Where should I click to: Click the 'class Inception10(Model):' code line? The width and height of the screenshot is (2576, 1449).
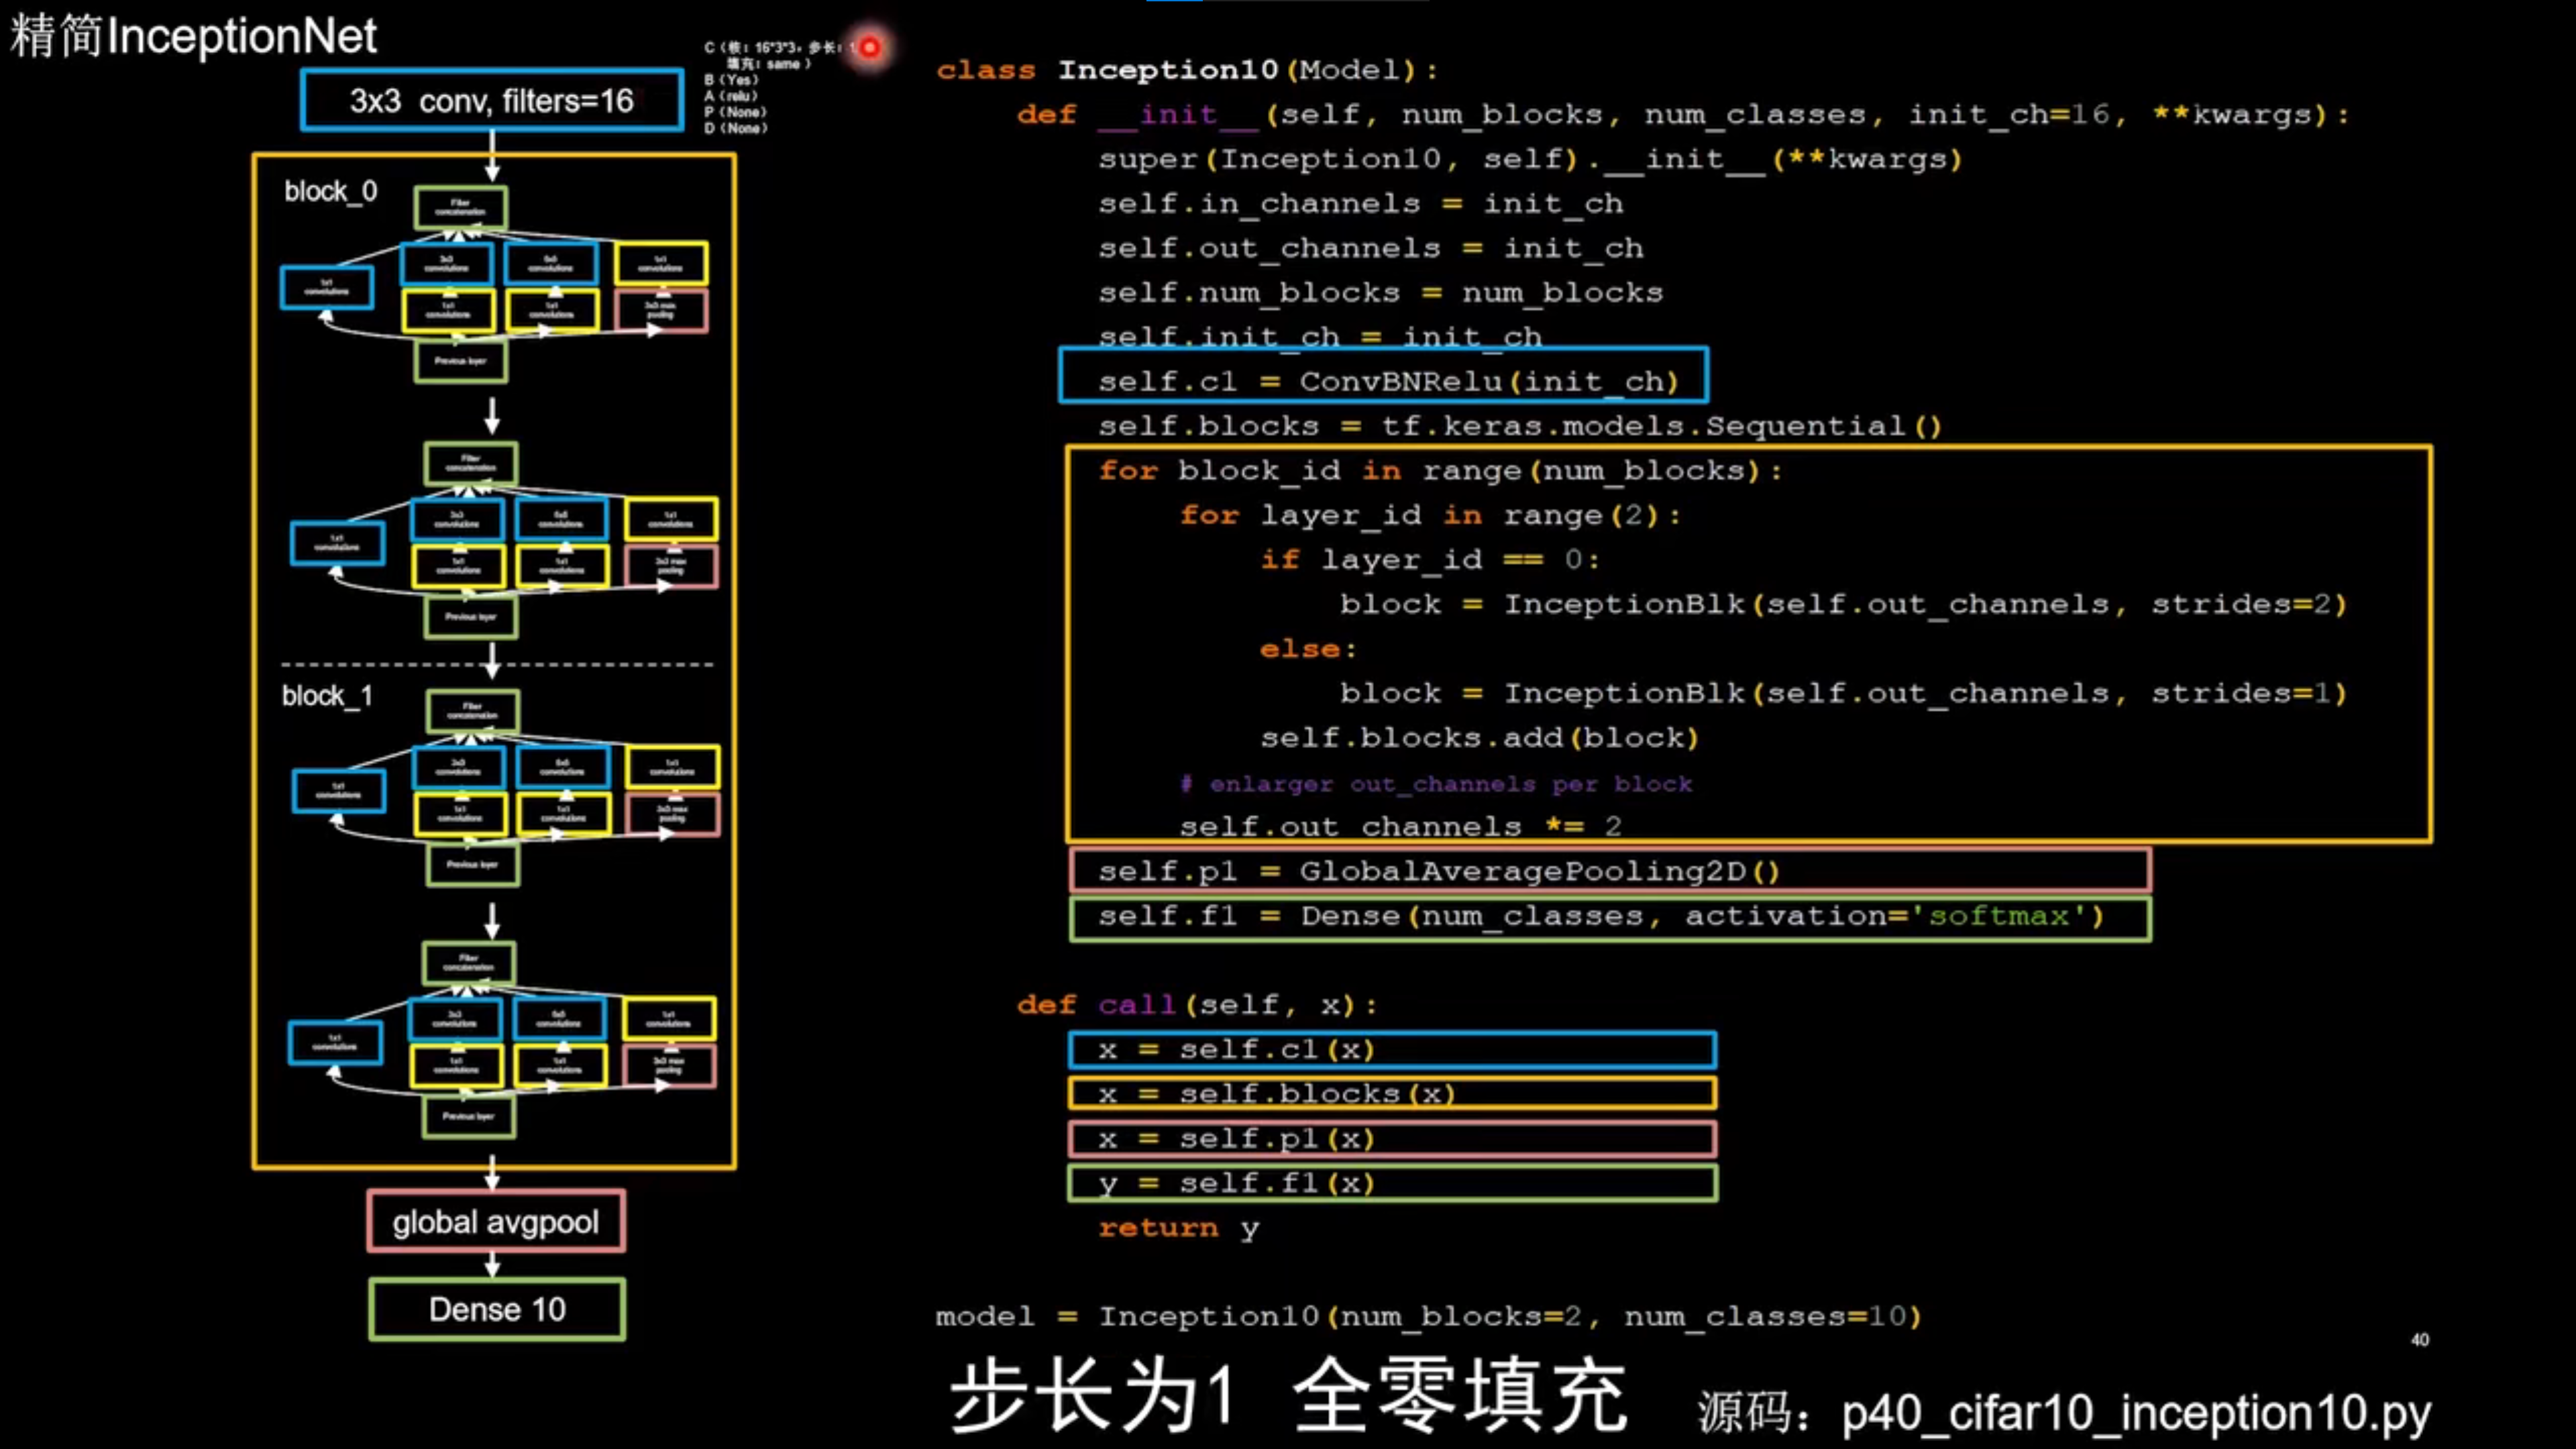click(x=1186, y=70)
